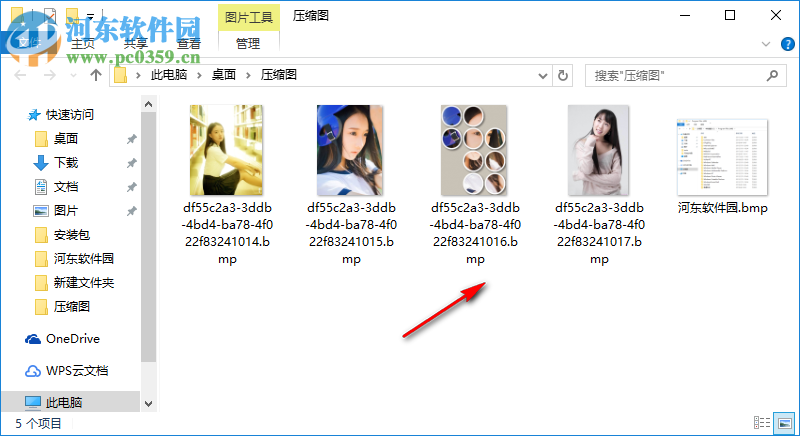Go back with the left arrow button
The image size is (800, 436).
pyautogui.click(x=20, y=75)
